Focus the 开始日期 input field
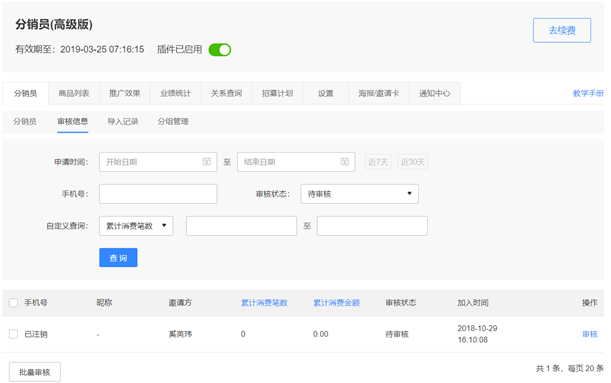 (158, 162)
